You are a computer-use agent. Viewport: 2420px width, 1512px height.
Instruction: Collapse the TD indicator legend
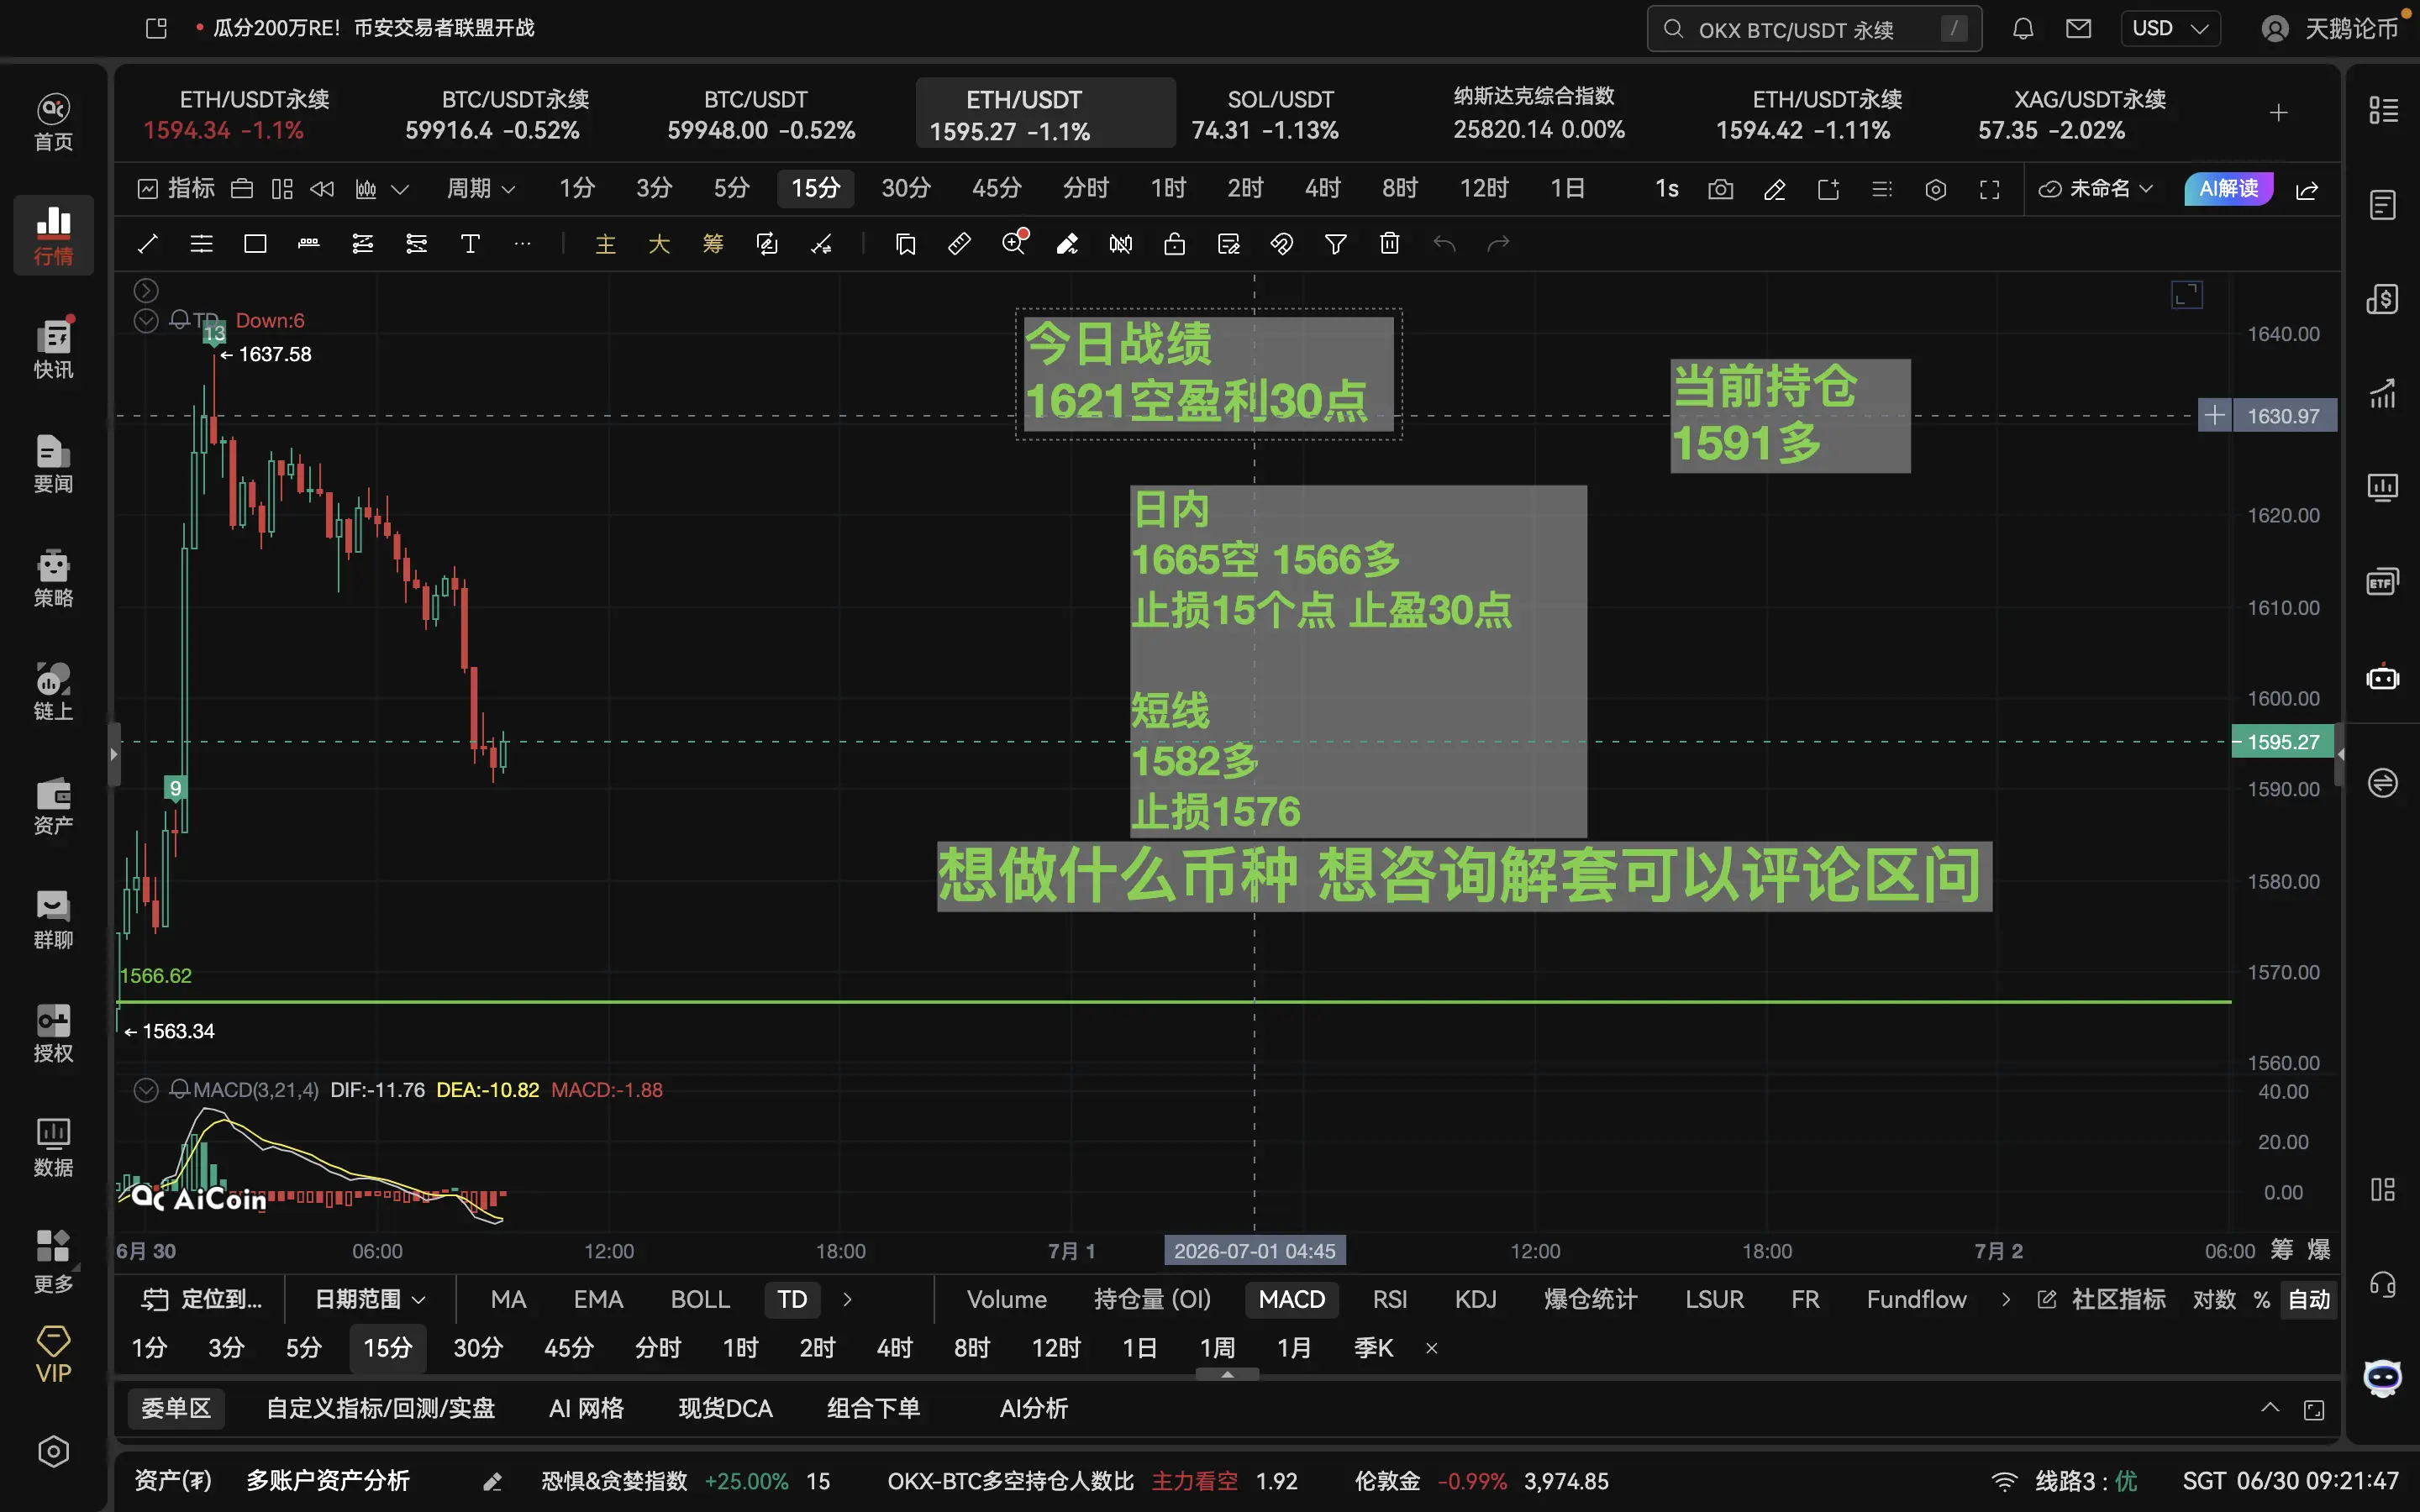pyautogui.click(x=146, y=321)
